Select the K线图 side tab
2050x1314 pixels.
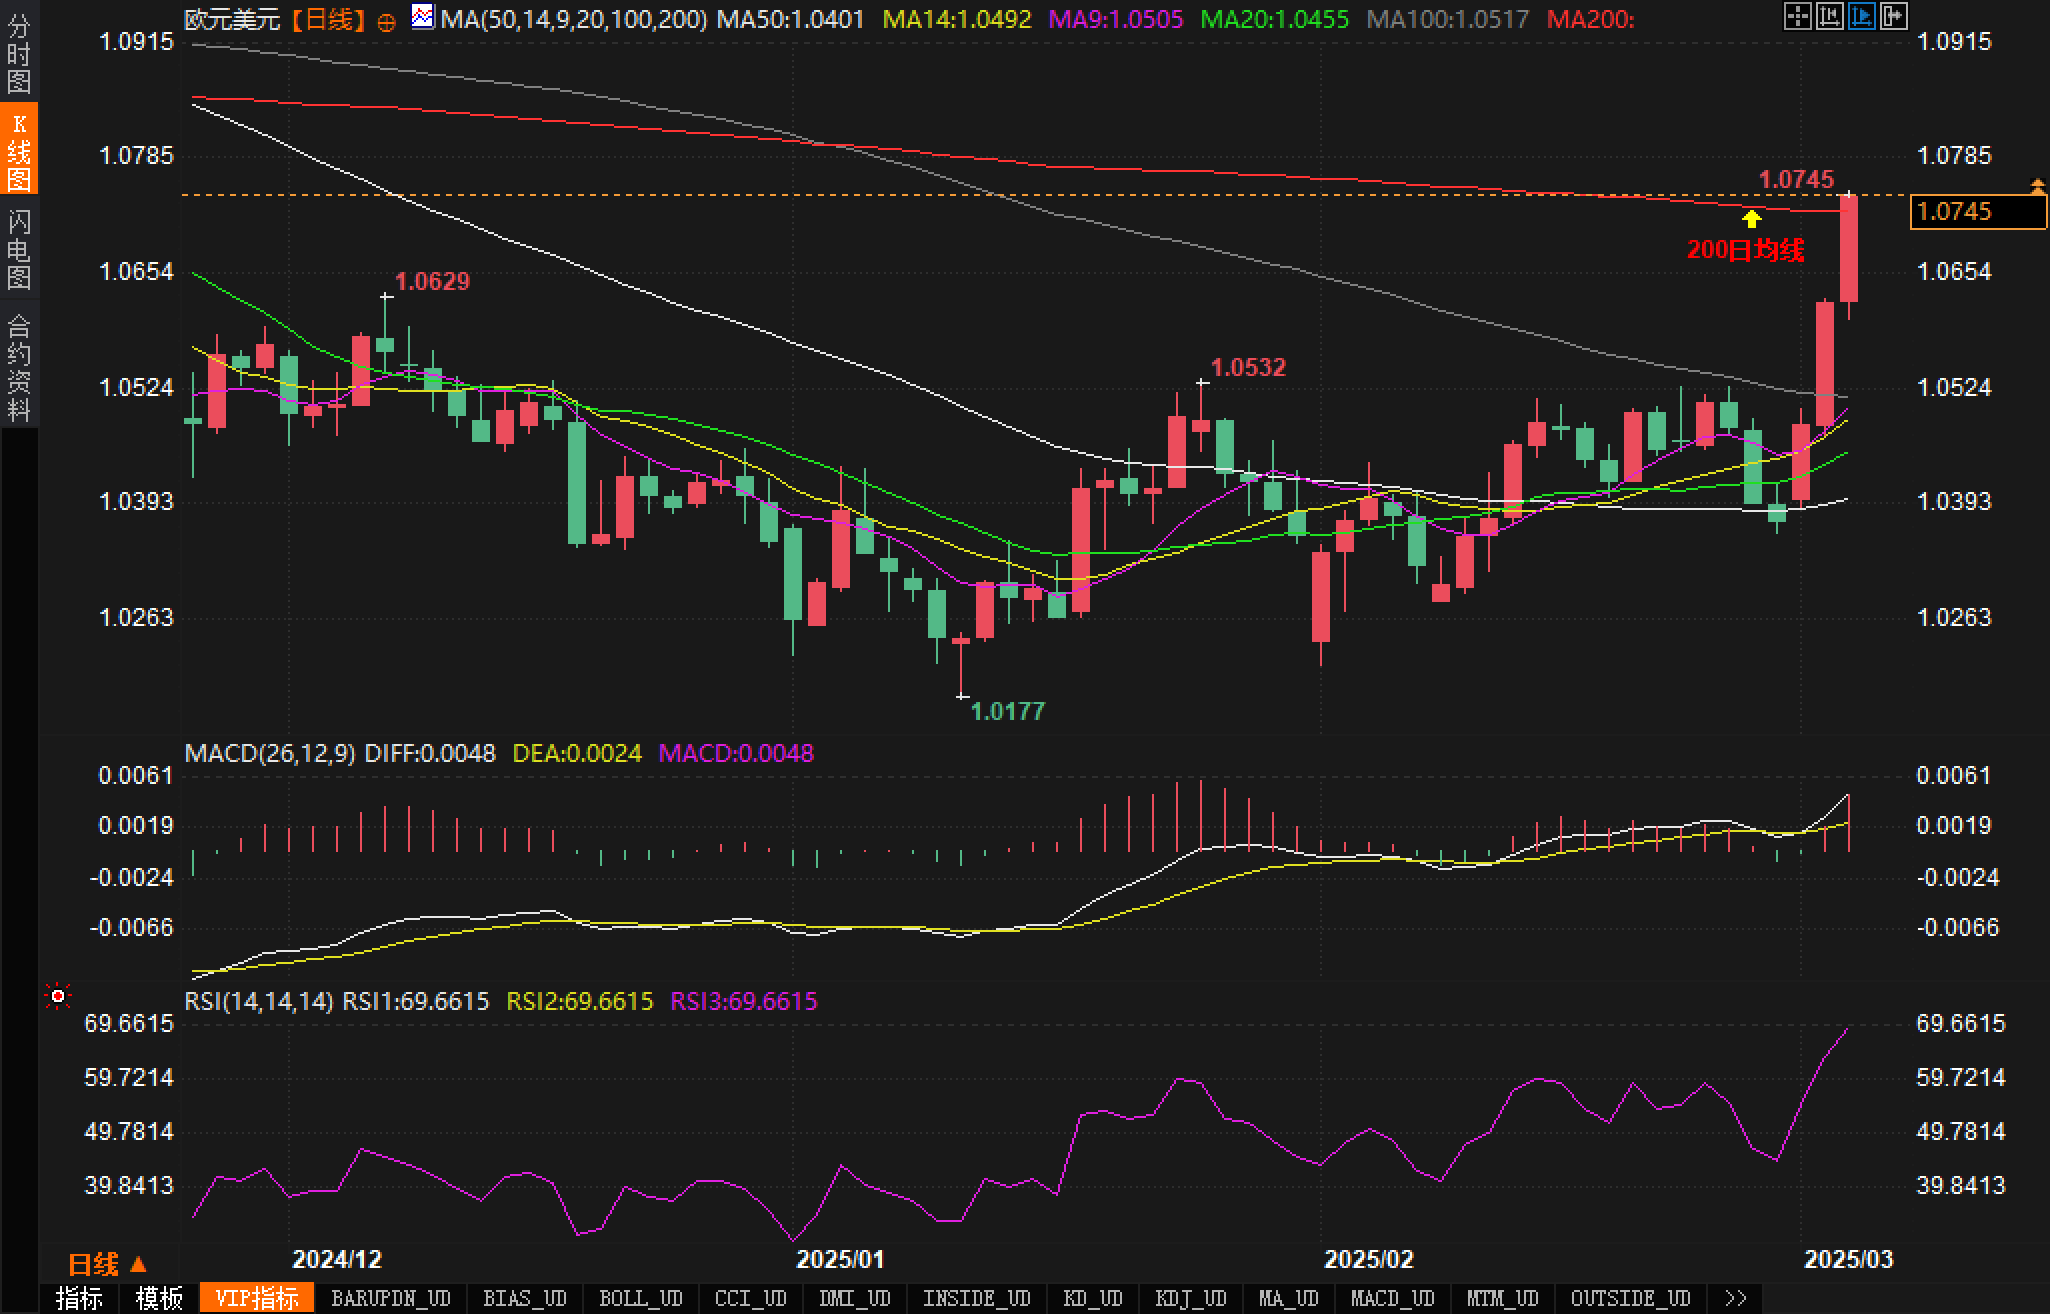click(x=18, y=150)
